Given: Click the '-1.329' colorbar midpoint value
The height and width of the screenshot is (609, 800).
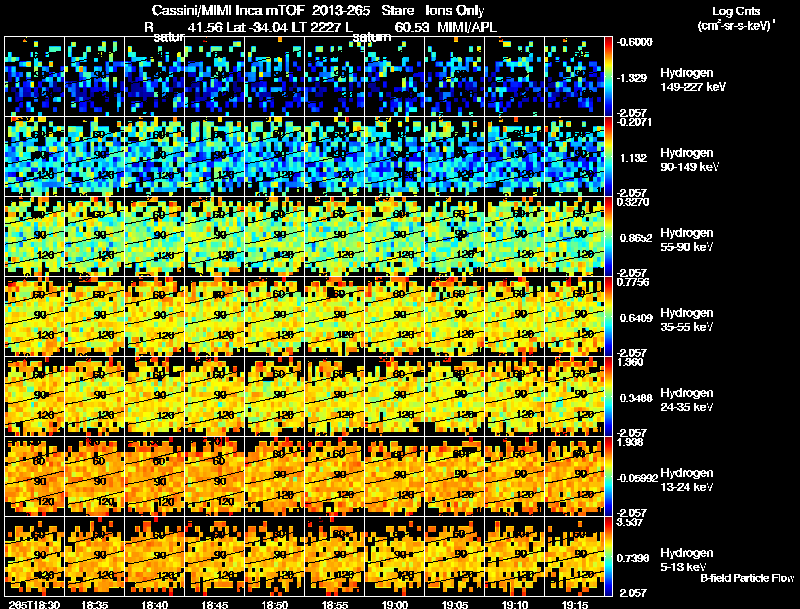Looking at the screenshot, I should click(x=632, y=78).
